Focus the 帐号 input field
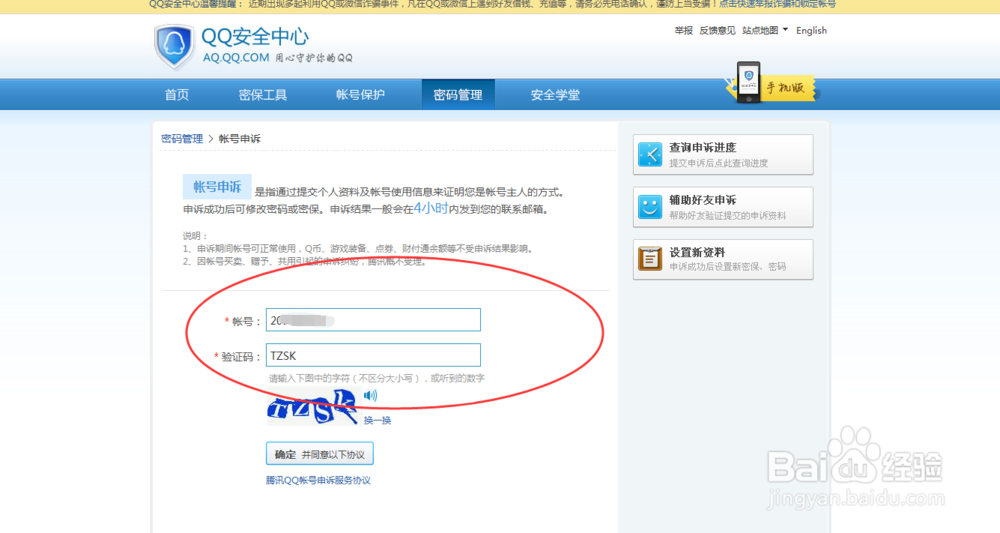This screenshot has height=533, width=1000. 373,320
